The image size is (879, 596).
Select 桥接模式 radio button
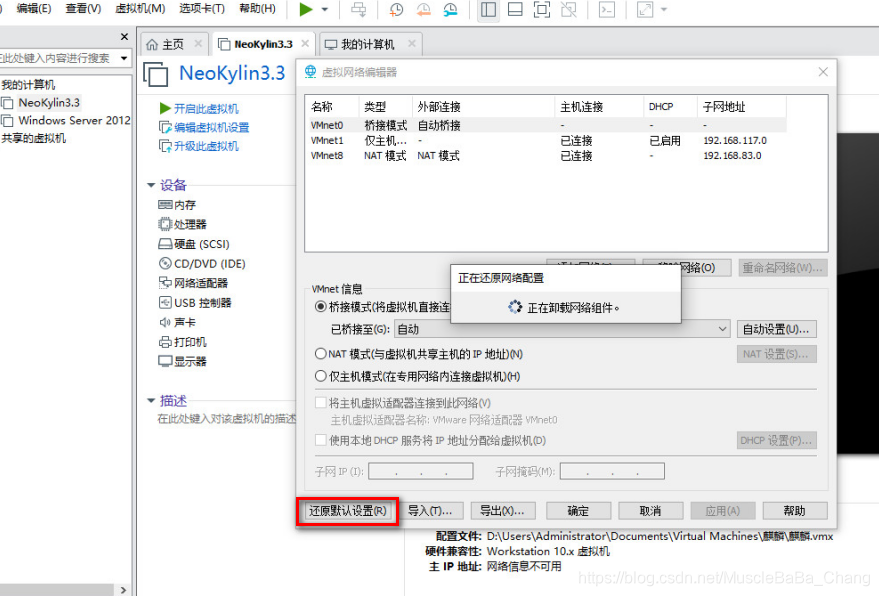321,307
